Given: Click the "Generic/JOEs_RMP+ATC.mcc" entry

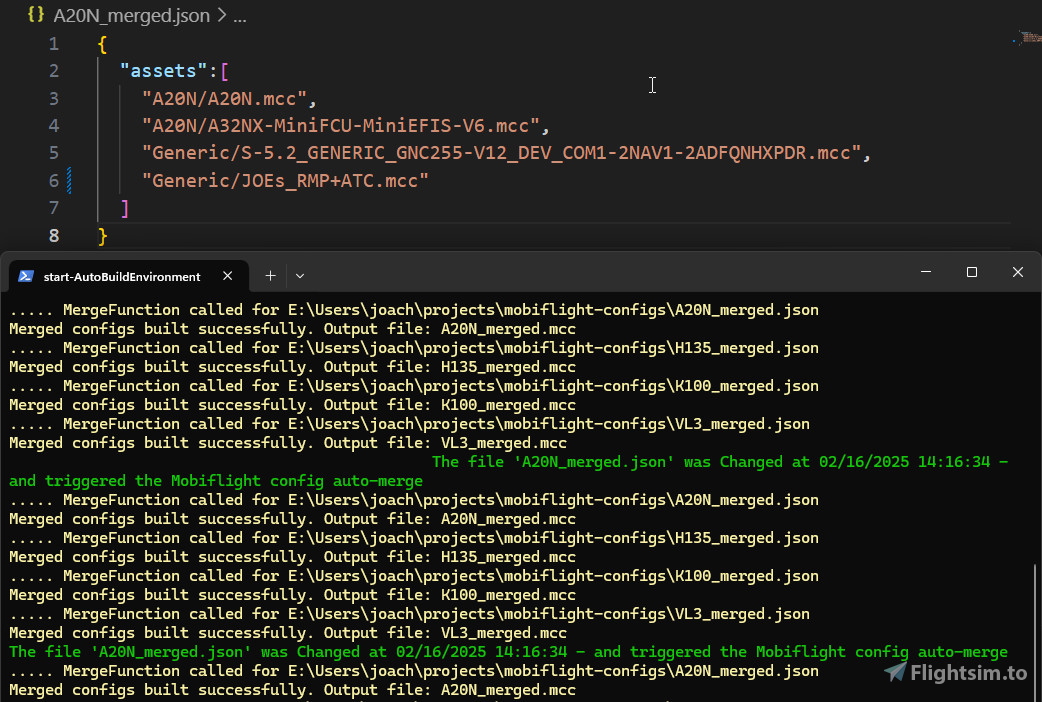Looking at the screenshot, I should coord(285,180).
